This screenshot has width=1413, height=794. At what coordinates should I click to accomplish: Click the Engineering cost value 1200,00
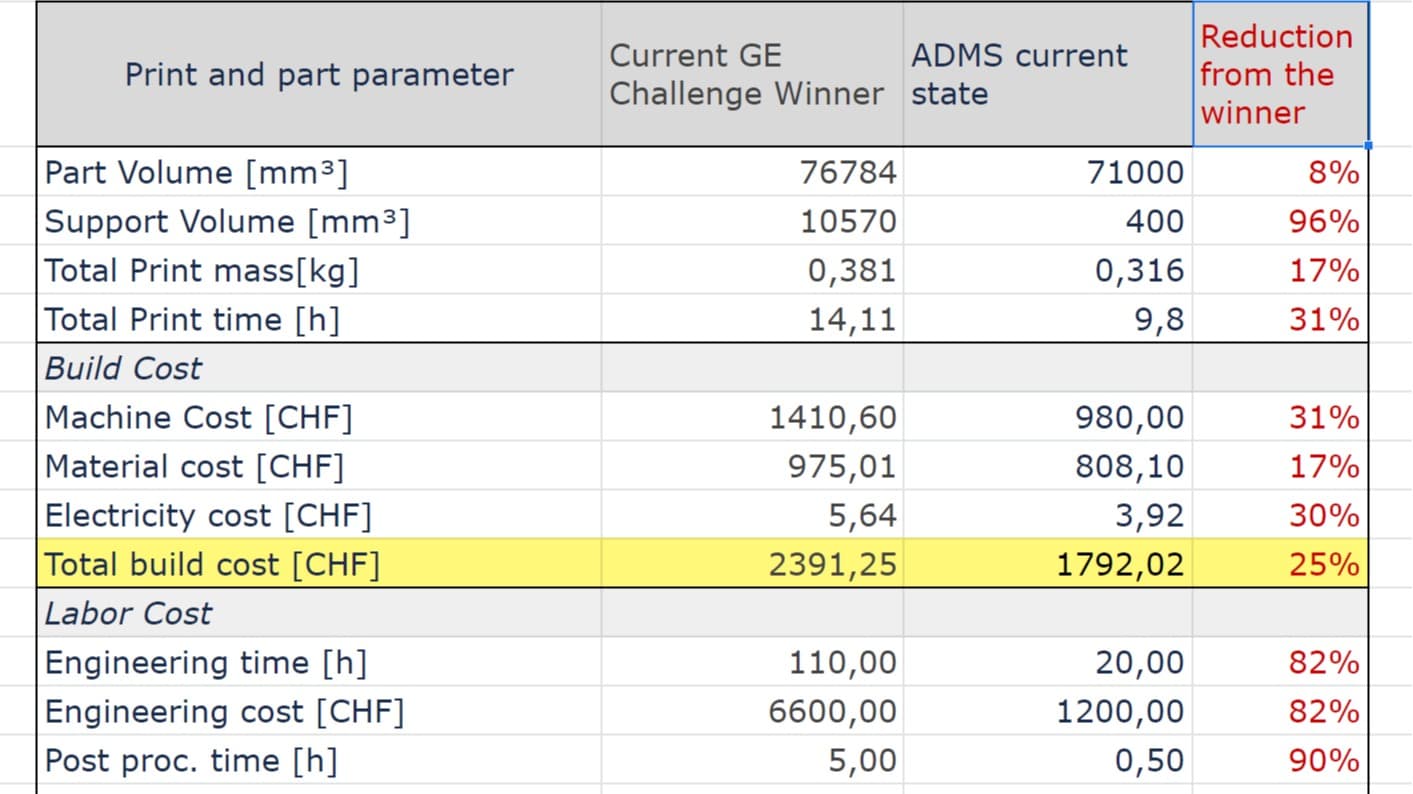pos(1120,711)
